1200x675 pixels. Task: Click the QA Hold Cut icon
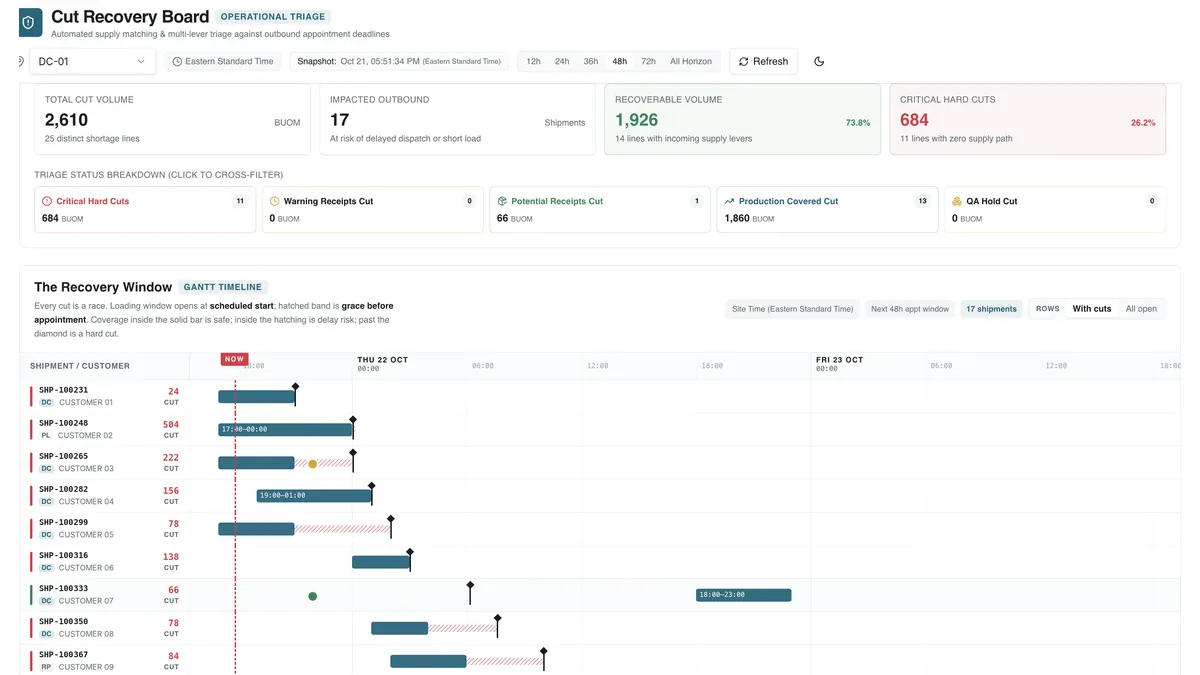pos(957,201)
